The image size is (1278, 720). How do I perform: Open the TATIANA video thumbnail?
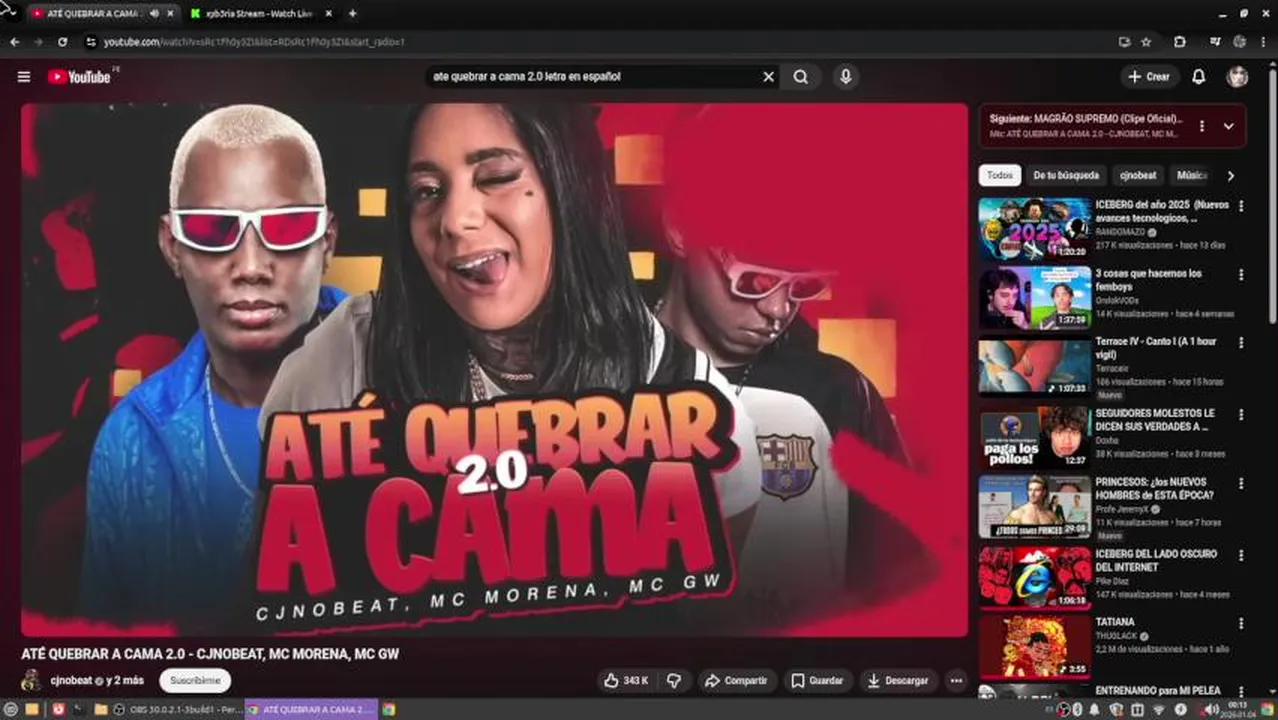[1035, 647]
